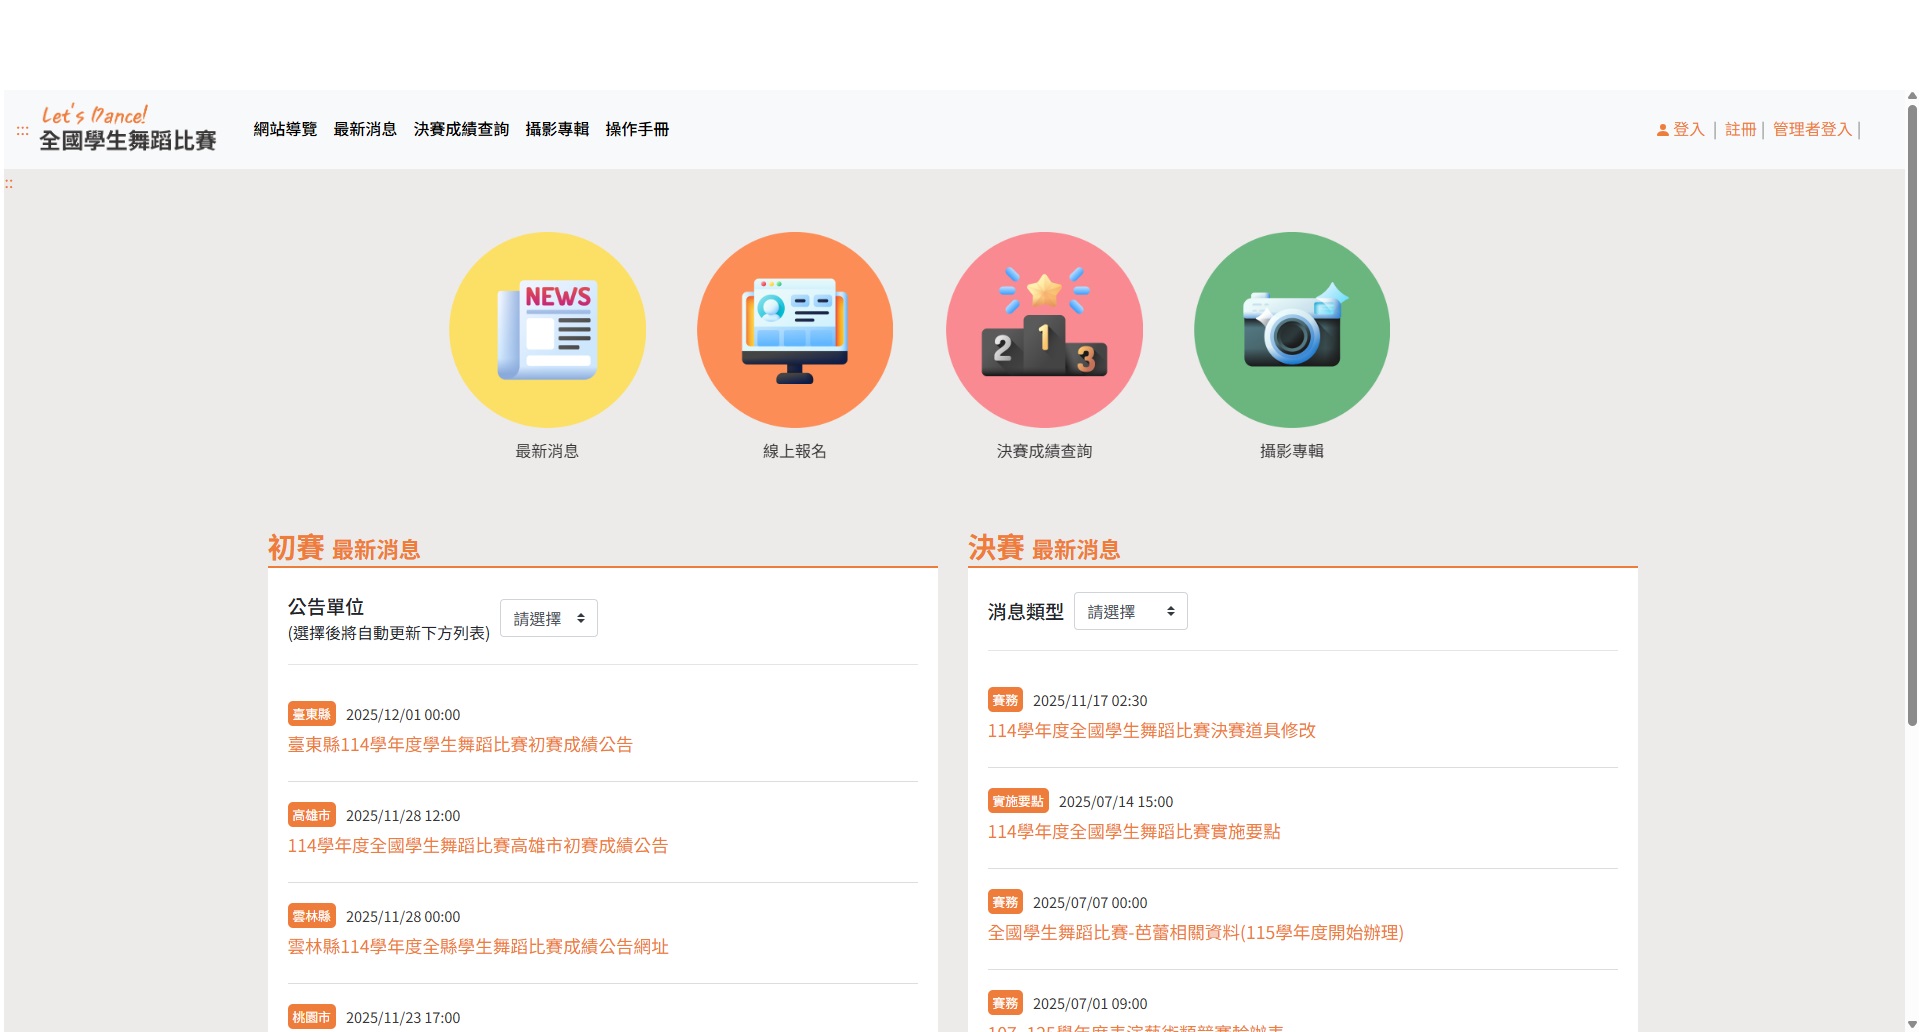
Task: Click the 實施要點 category badge
Action: point(1017,801)
